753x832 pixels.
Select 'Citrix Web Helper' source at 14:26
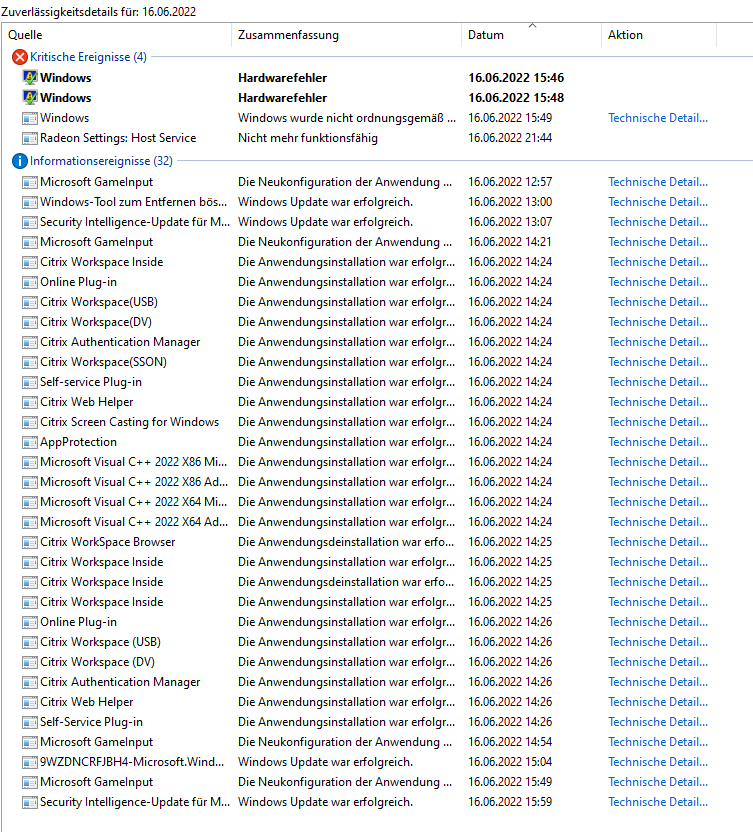(x=86, y=702)
